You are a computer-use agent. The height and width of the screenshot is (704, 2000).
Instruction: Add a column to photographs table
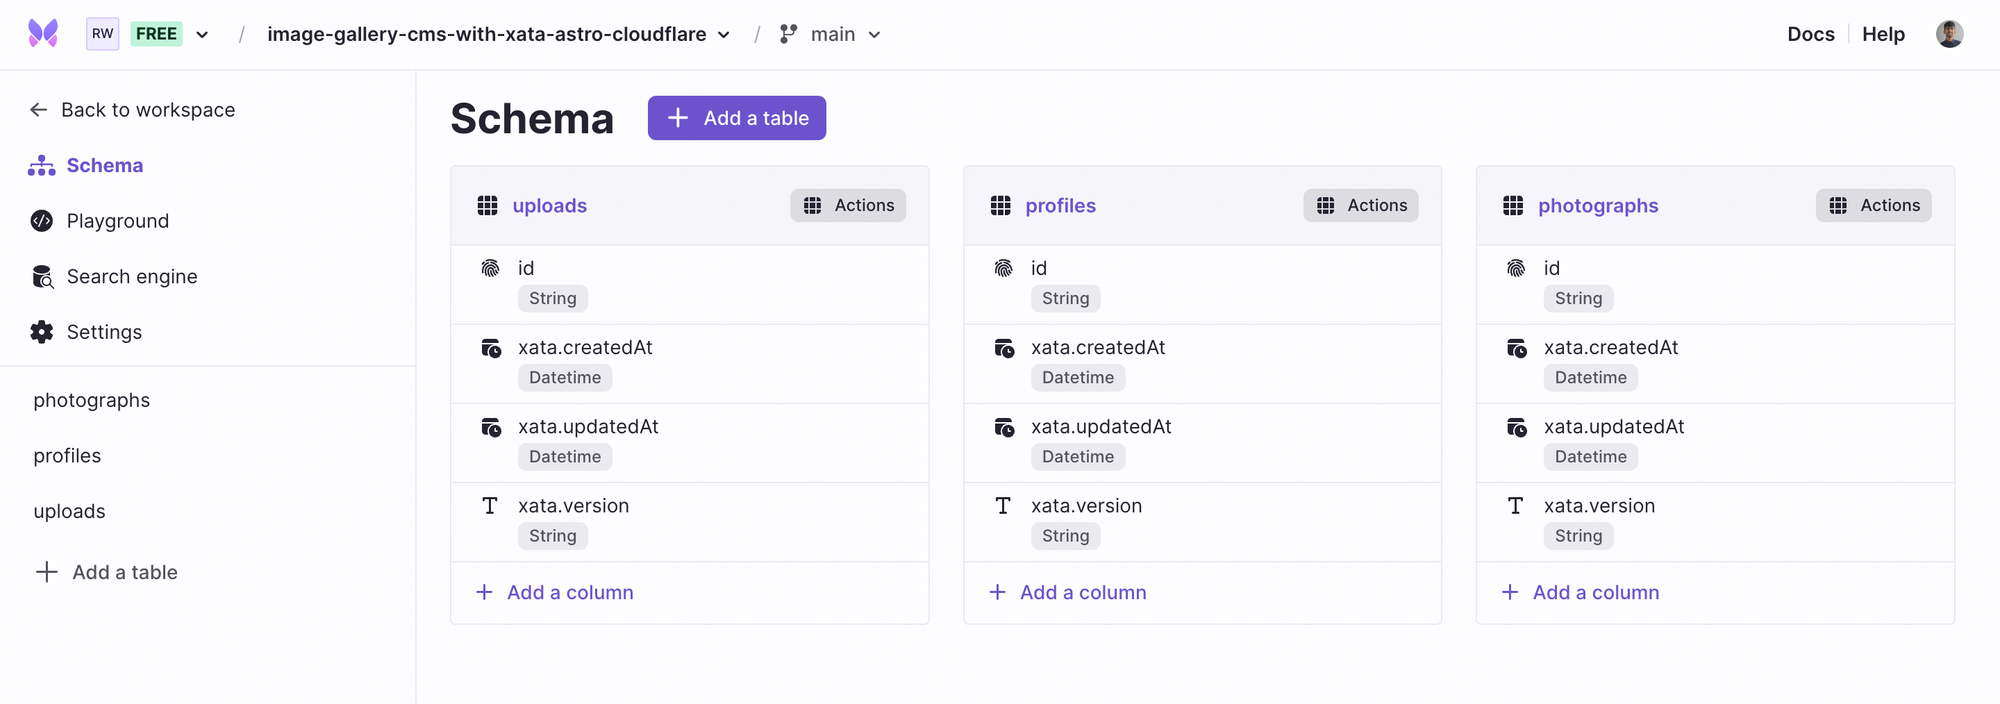click(1581, 592)
